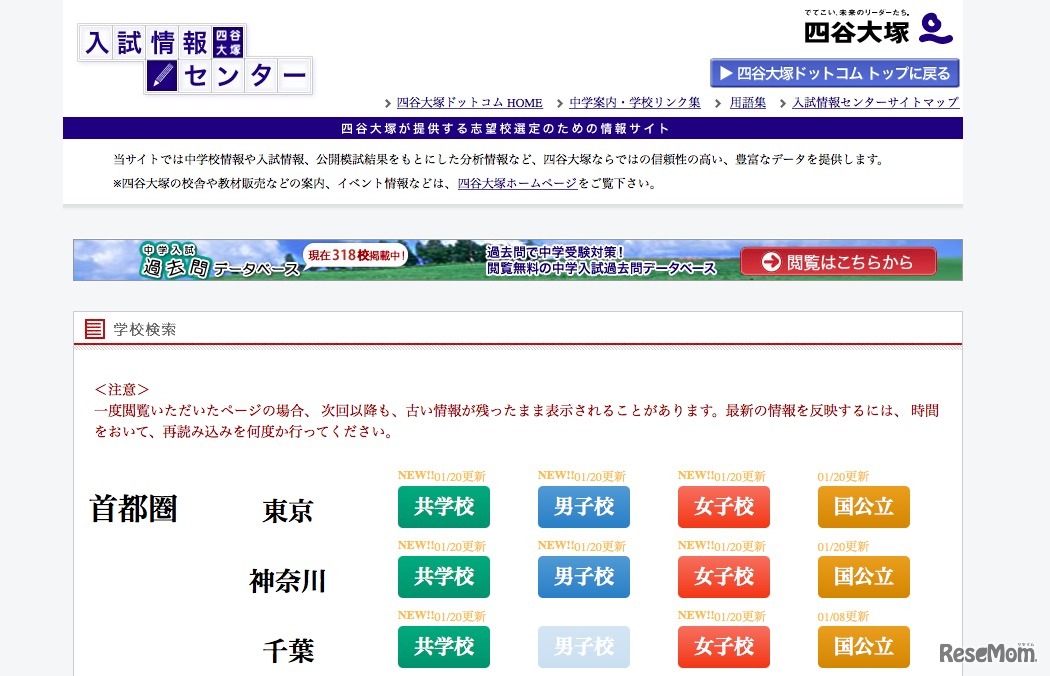Click the pencil icon in the 入試情報センター logo
This screenshot has height=676, width=1050.
162,75
